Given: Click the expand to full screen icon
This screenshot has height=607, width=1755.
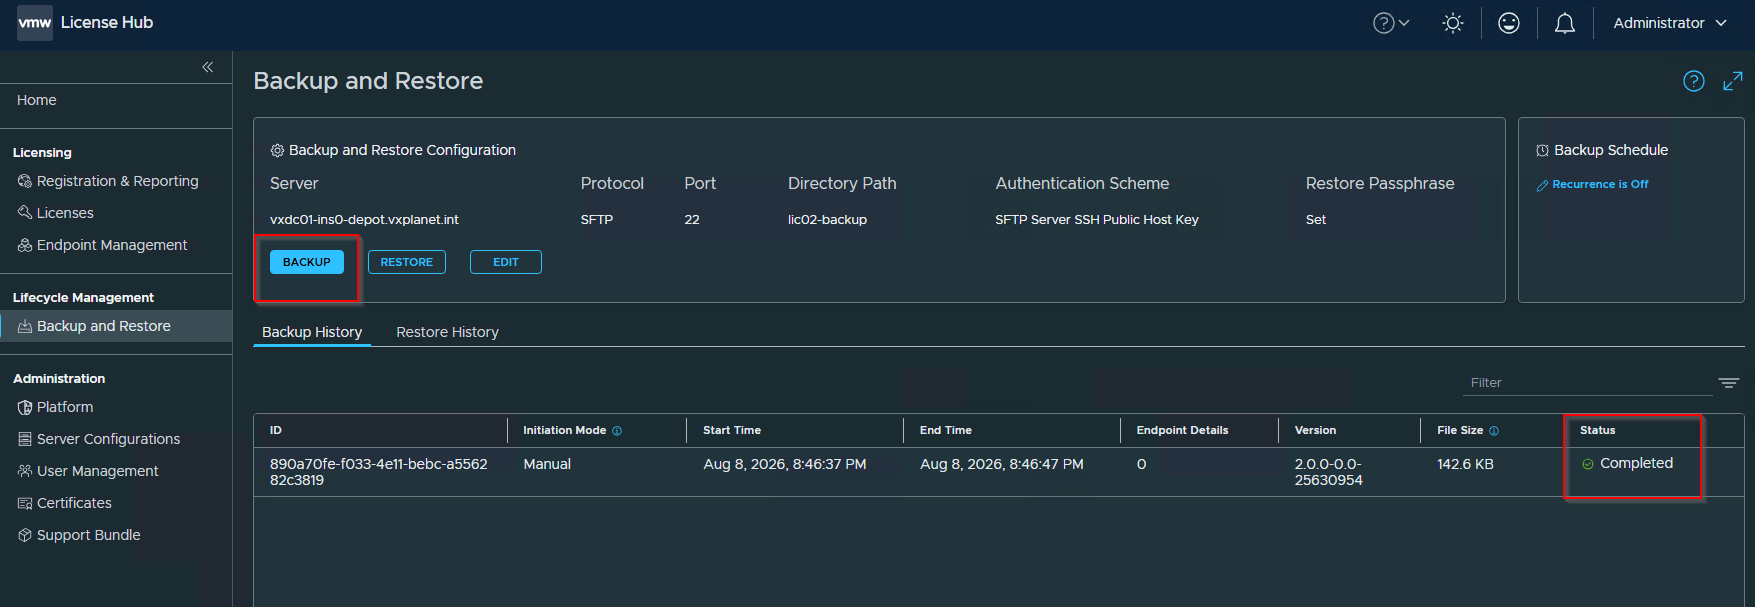Looking at the screenshot, I should point(1733,81).
